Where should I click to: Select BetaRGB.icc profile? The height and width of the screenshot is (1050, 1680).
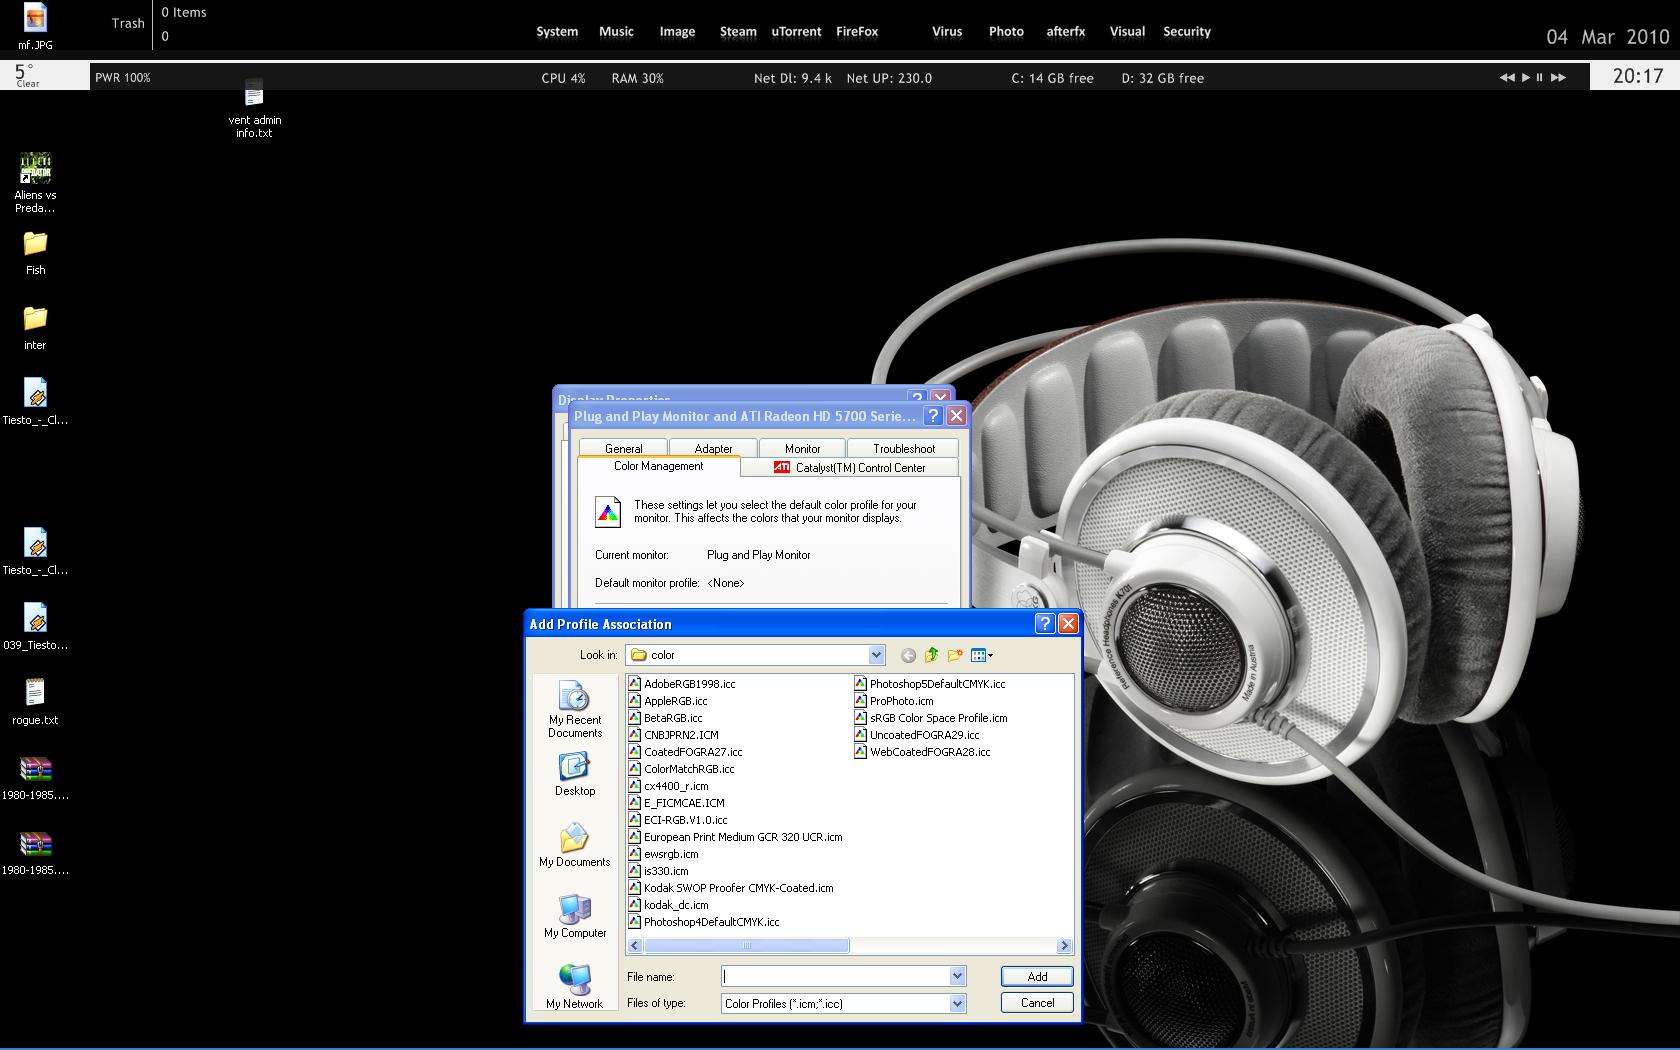point(666,718)
